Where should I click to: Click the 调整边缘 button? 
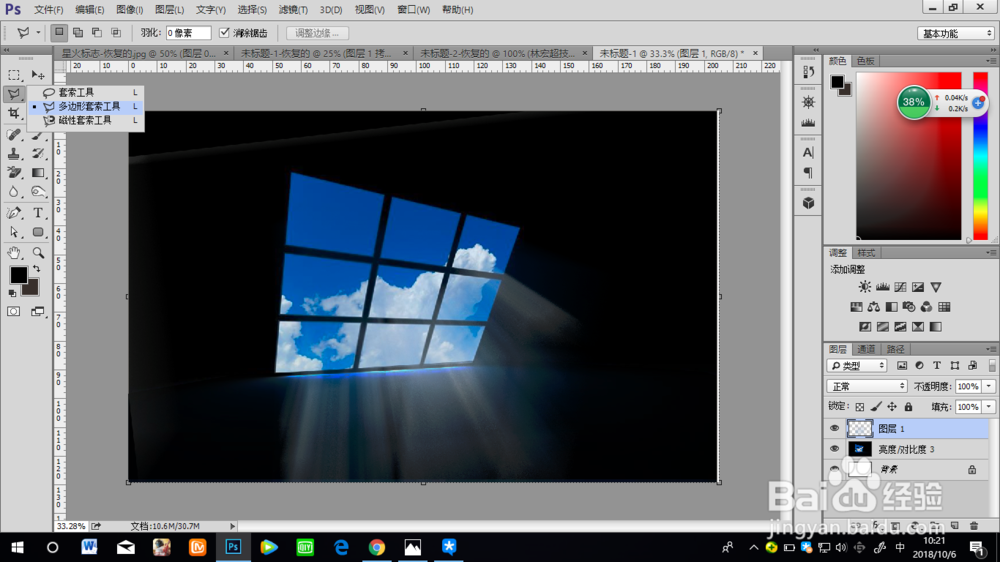pos(317,33)
